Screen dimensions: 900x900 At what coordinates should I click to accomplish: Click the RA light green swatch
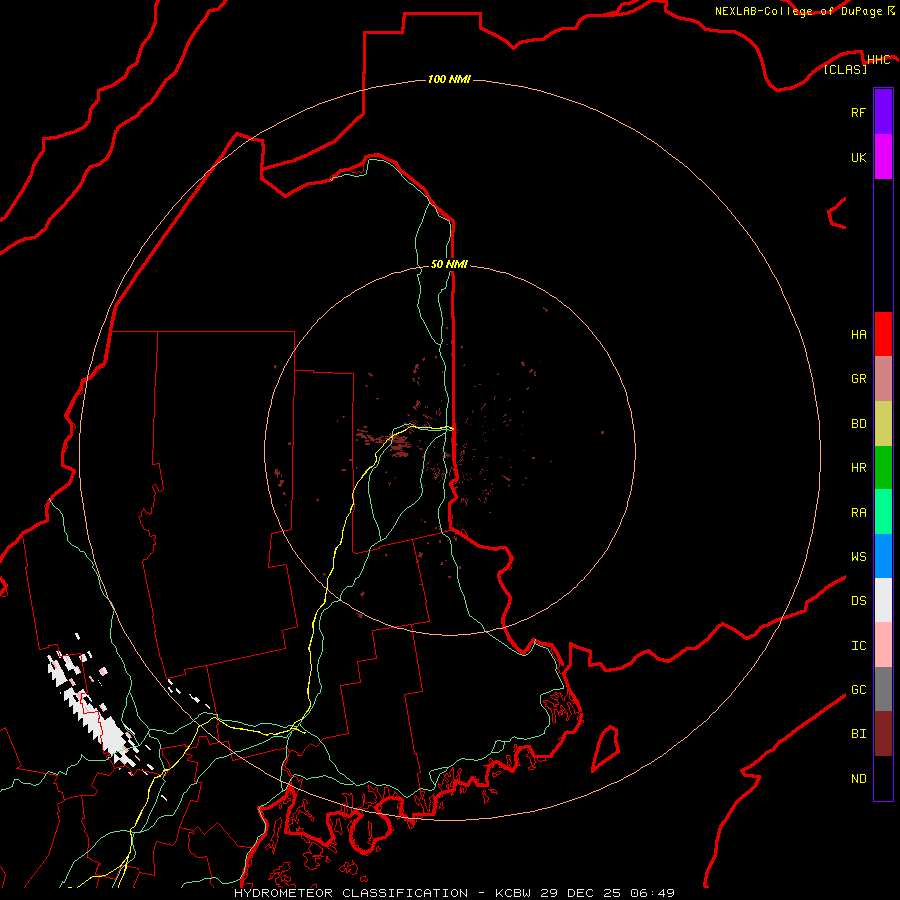pos(883,512)
